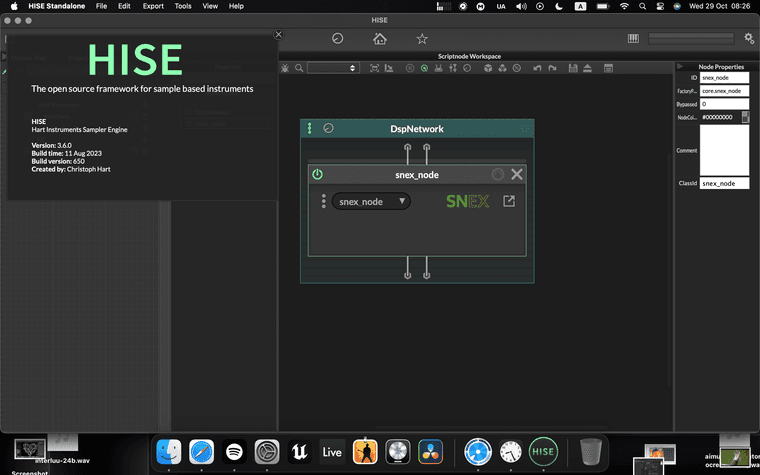760x475 pixels.
Task: Click the NodeColour hex value field
Action: (x=720, y=117)
